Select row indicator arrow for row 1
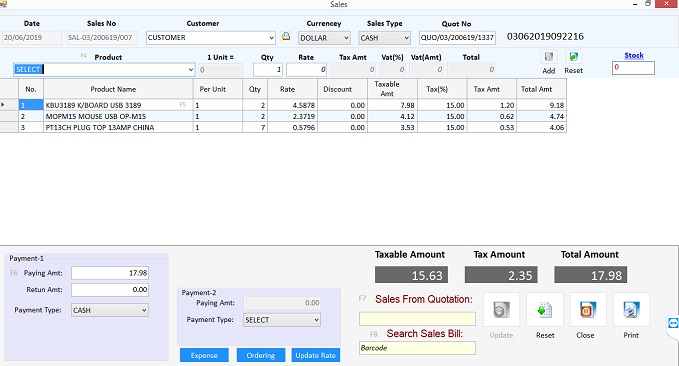 tap(3, 105)
